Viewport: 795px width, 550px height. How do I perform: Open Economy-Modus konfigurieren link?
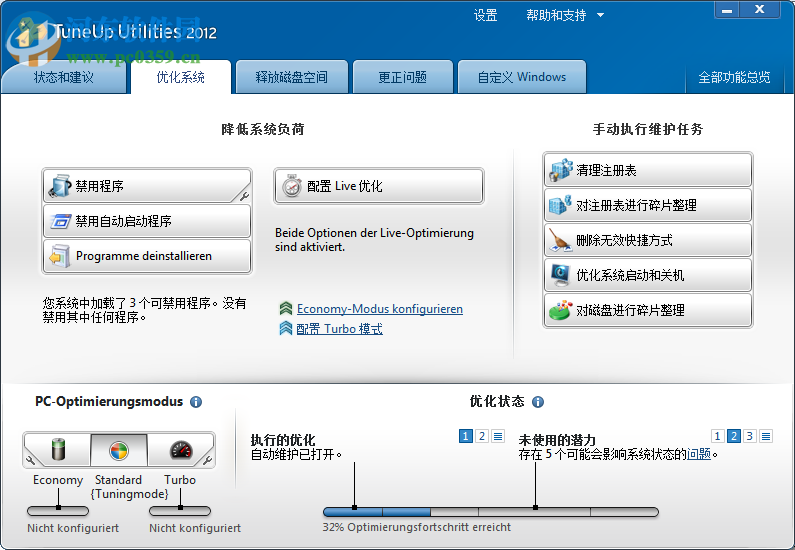click(x=380, y=309)
